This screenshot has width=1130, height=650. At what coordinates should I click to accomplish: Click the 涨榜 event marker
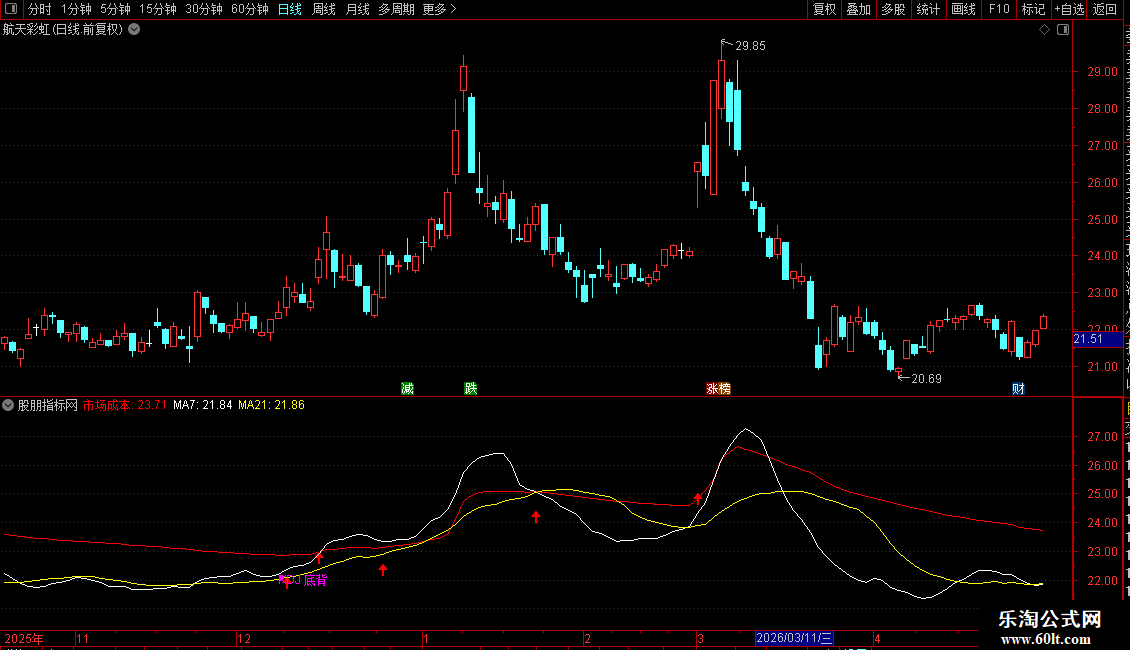click(719, 388)
